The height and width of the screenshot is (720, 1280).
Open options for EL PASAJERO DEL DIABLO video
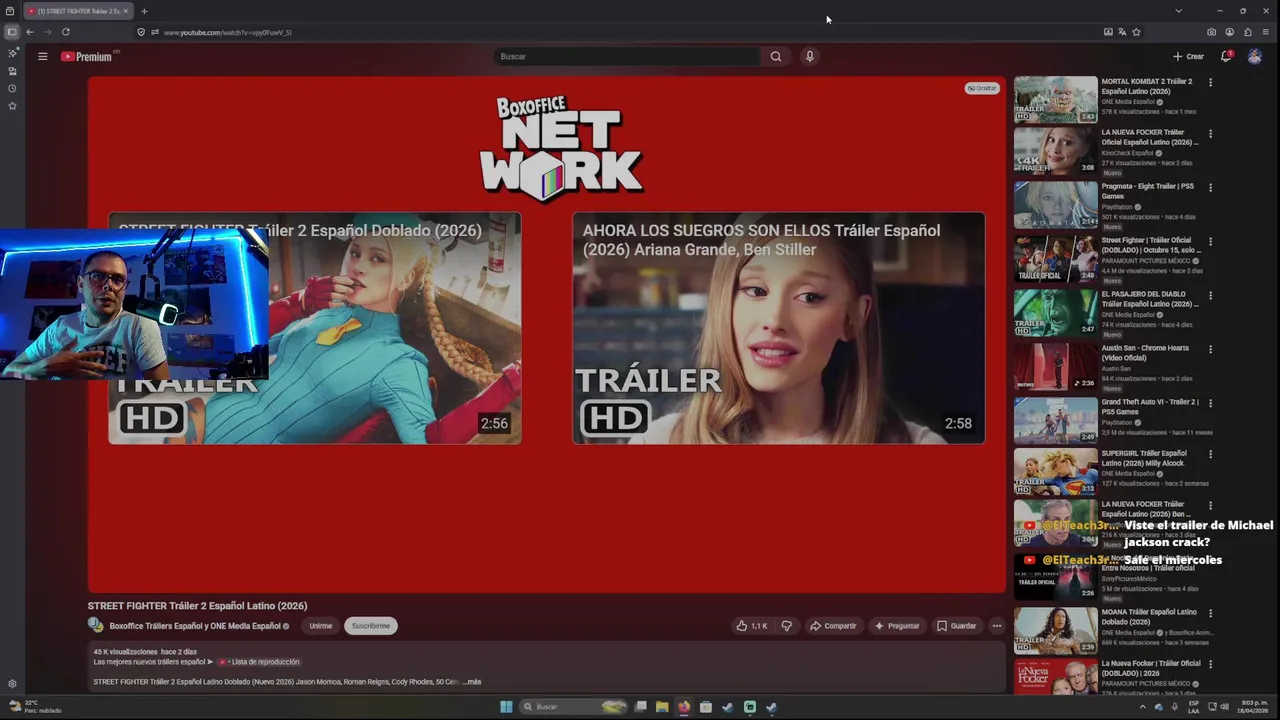click(1210, 295)
